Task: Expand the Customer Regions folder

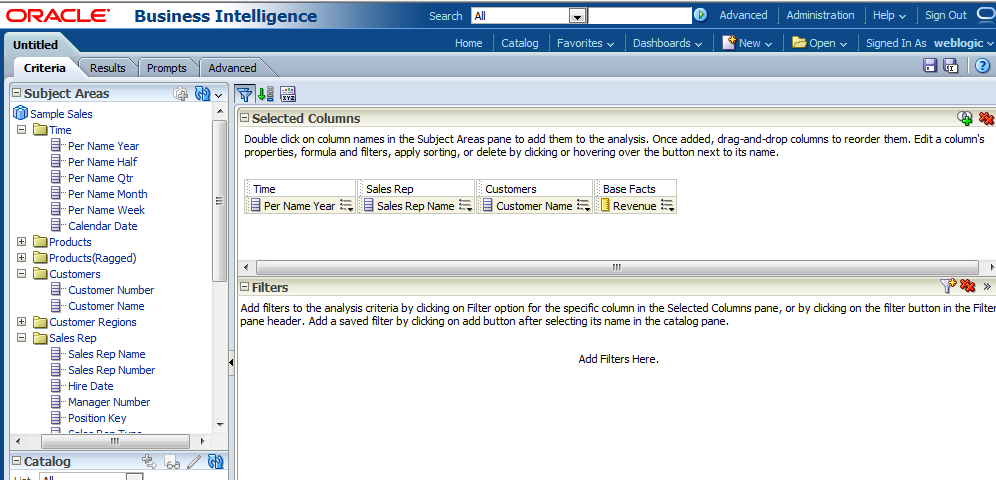Action: click(x=22, y=322)
